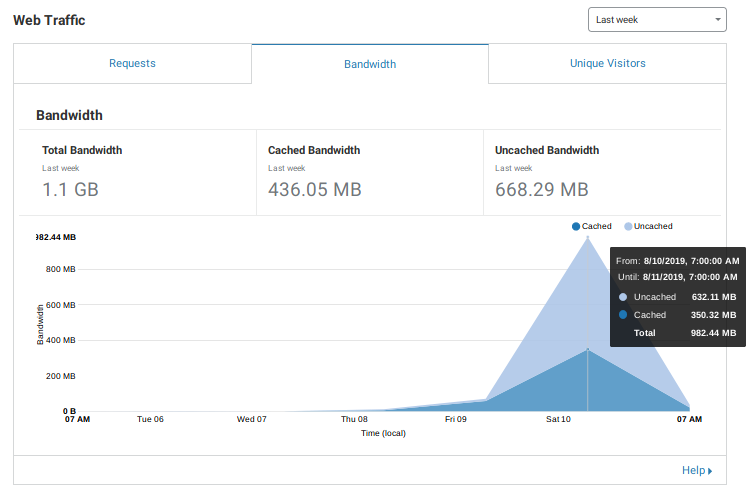The image size is (753, 490).
Task: Click the peak data point of Uncached area
Action: [588, 237]
